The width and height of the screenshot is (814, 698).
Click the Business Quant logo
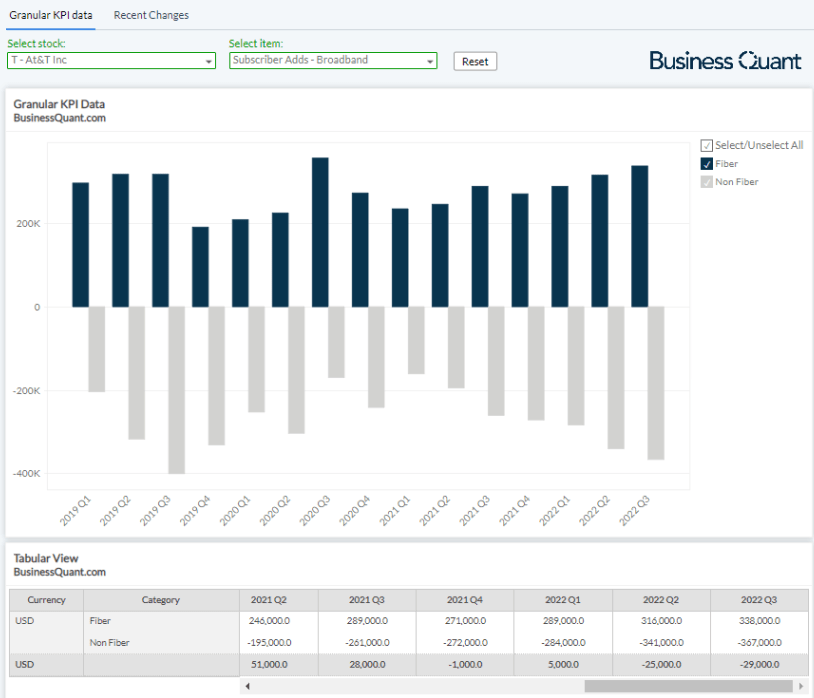click(x=725, y=61)
